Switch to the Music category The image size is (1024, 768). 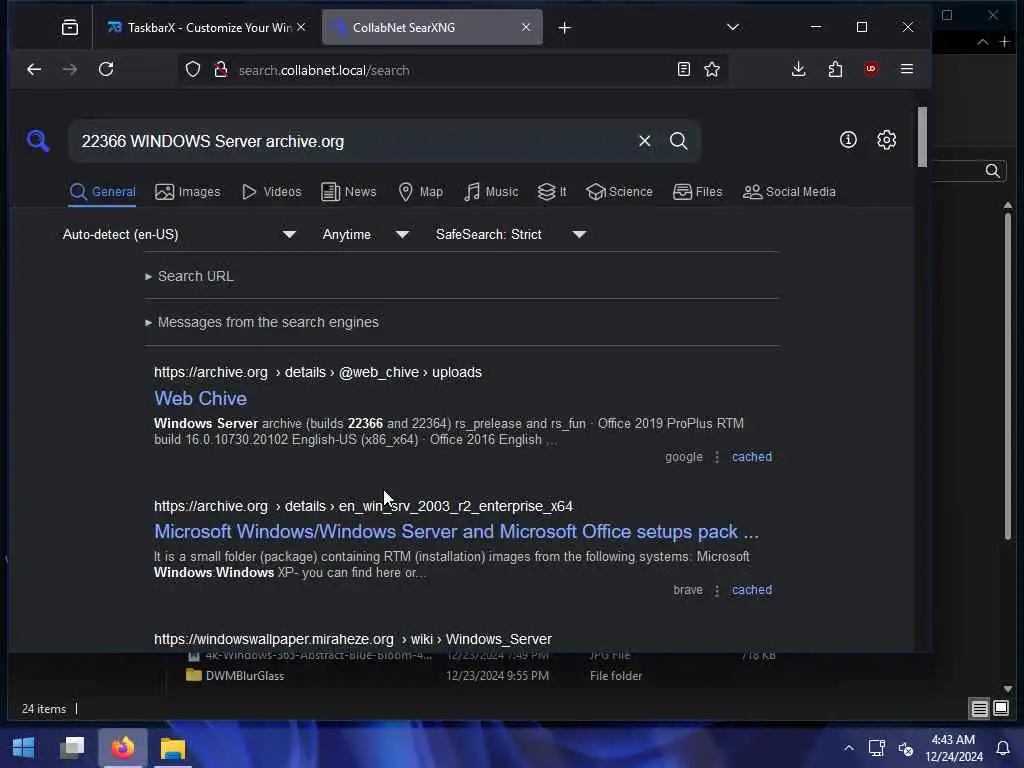tap(491, 192)
